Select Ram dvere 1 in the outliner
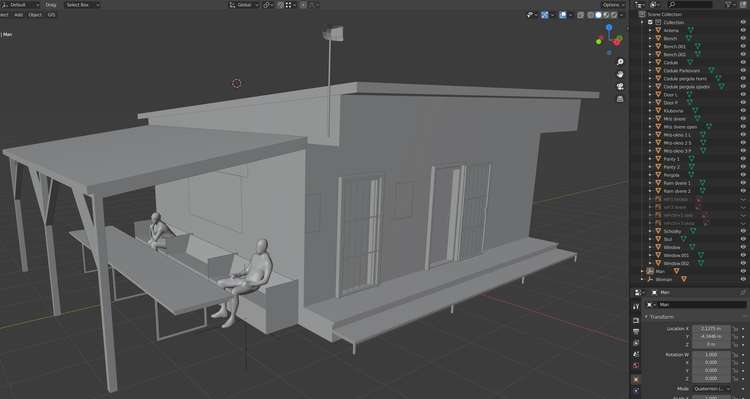Viewport: 750px width, 399px height. pyautogui.click(x=677, y=183)
